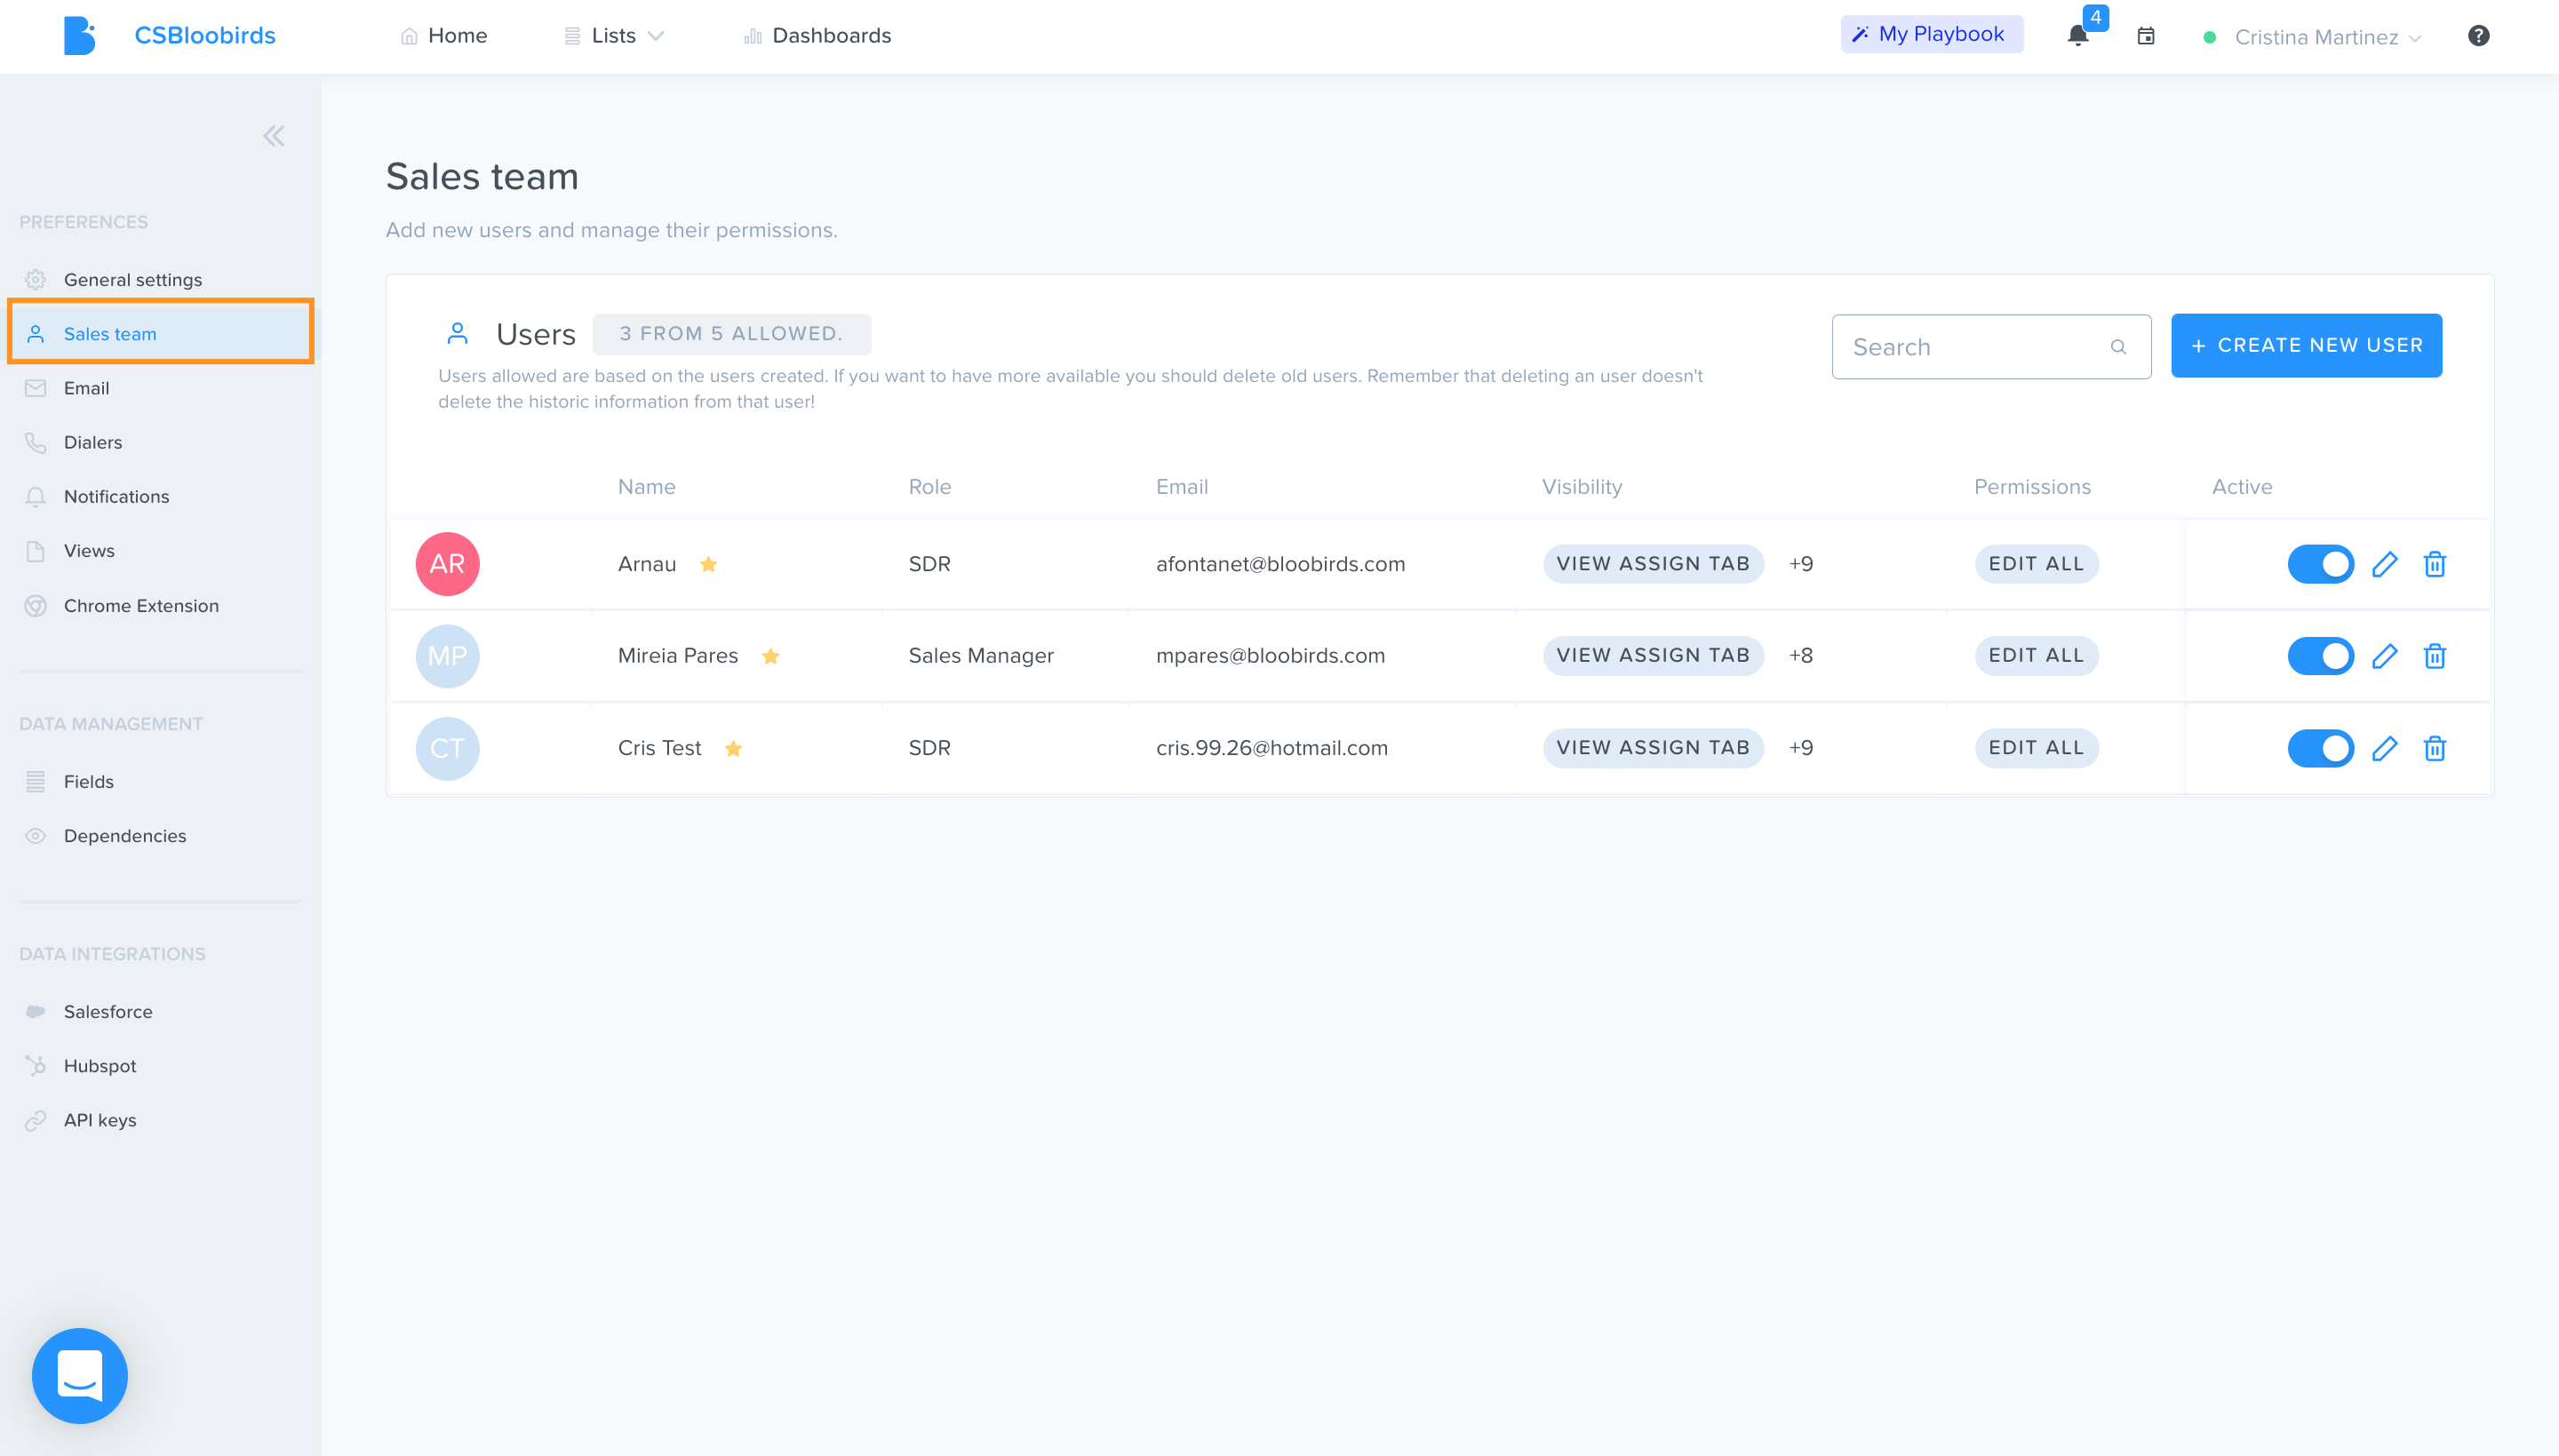Click the CSBloobirds account name
The height and width of the screenshot is (1456, 2559).
click(x=205, y=36)
